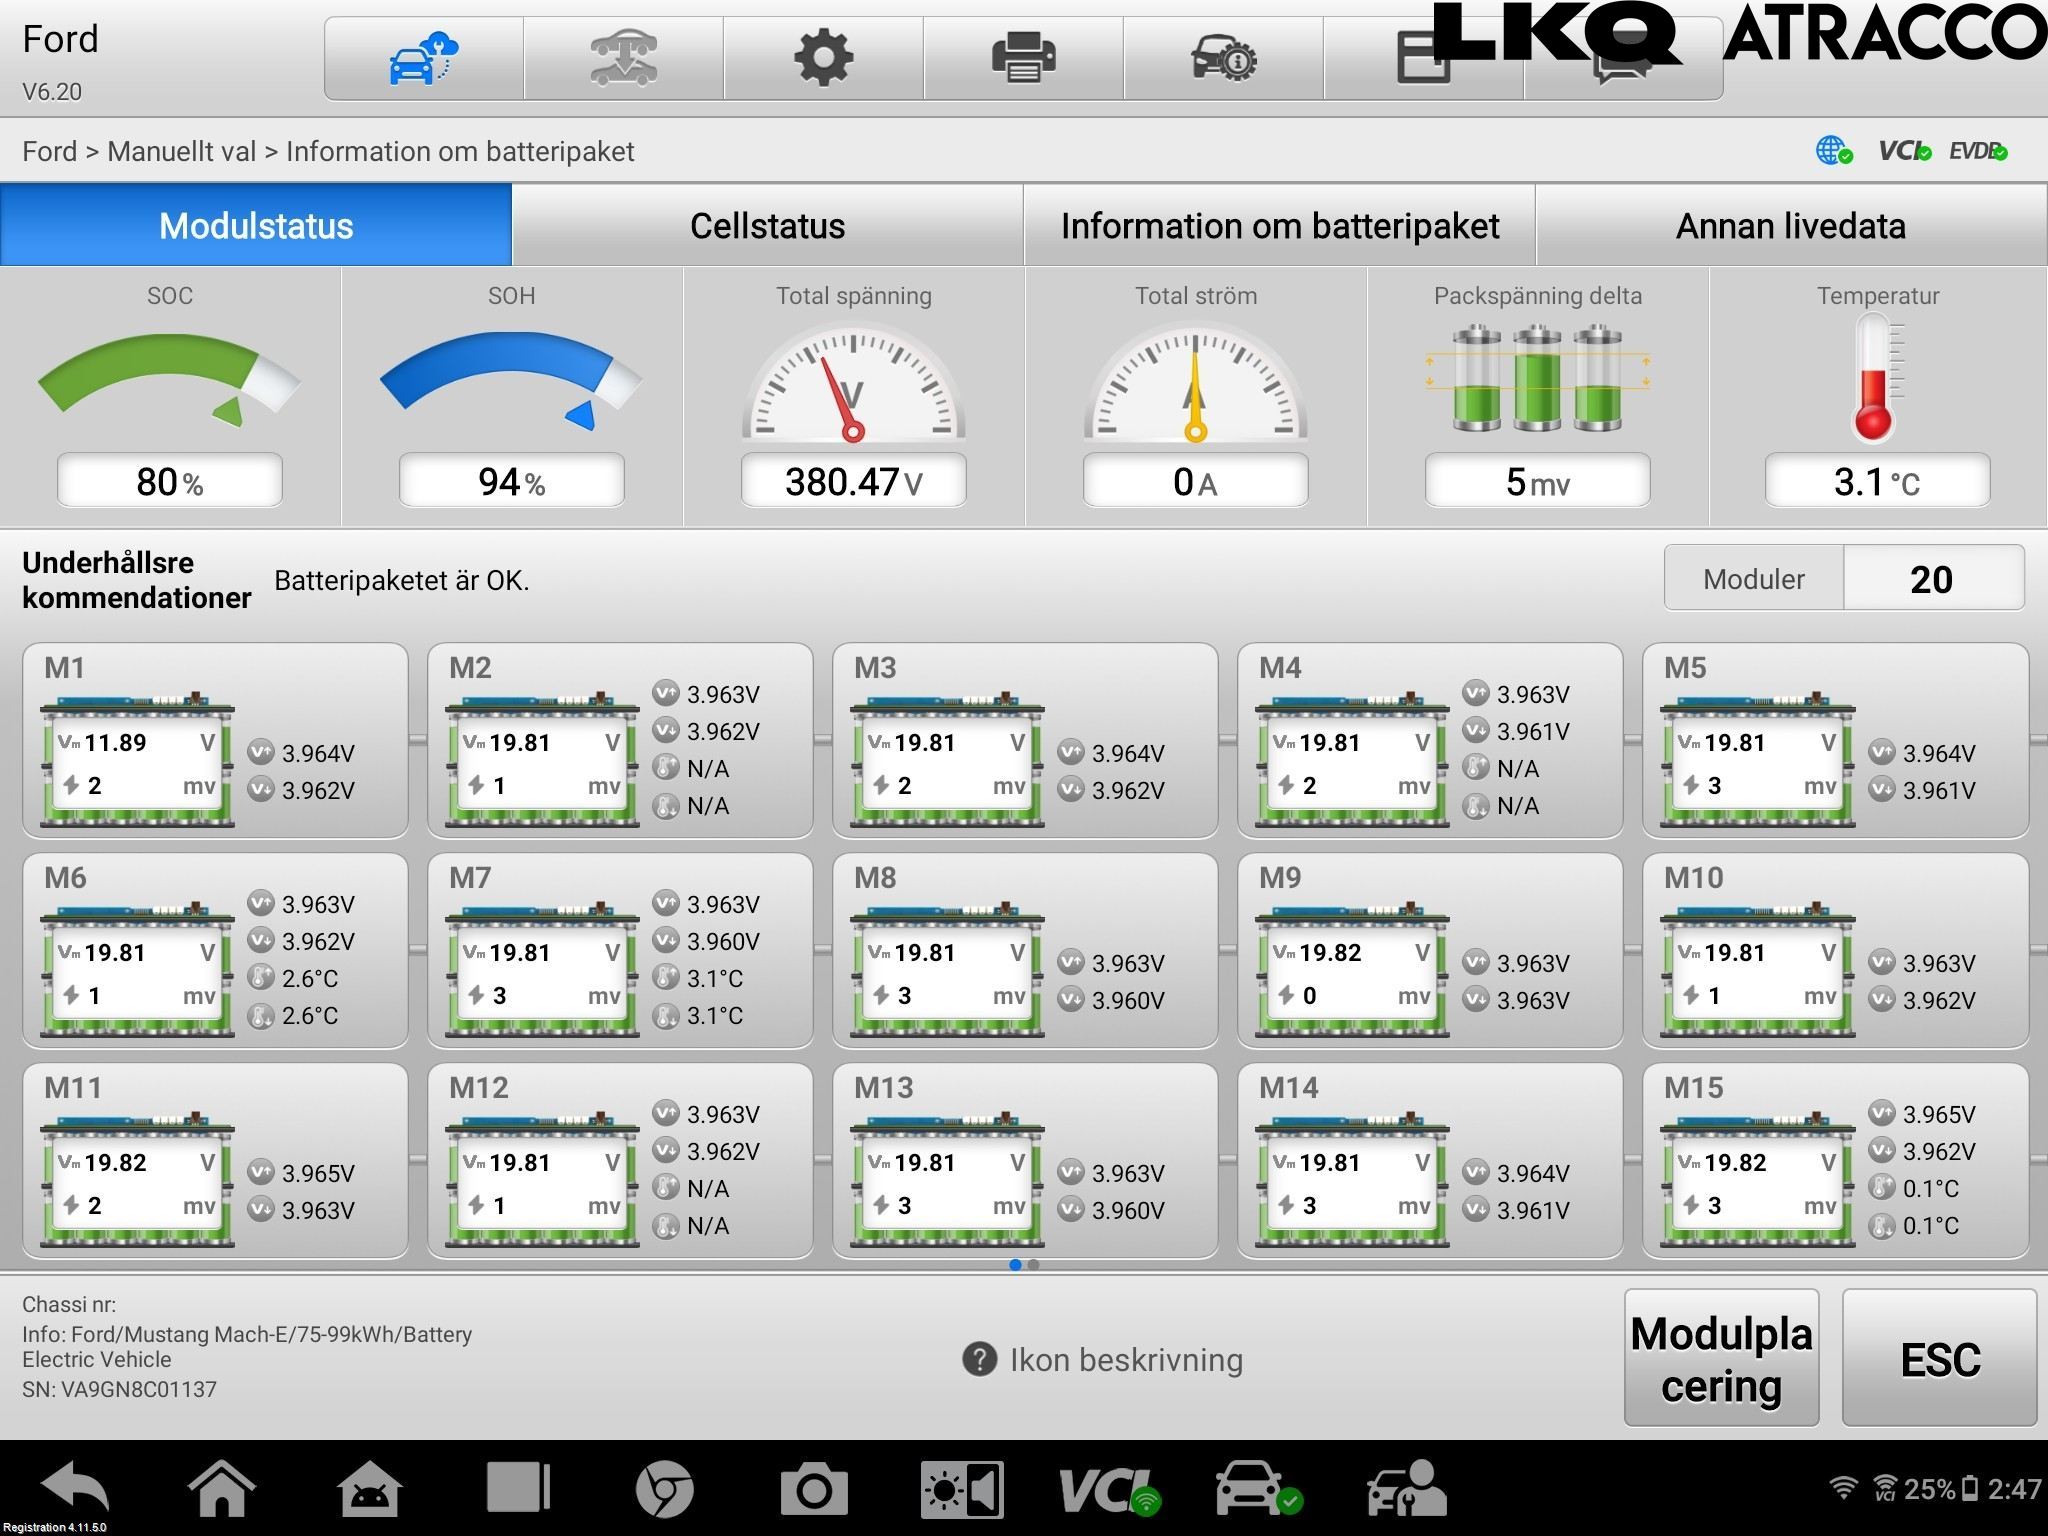
Task: Select the Information om batteripaket tab
Action: [1279, 225]
